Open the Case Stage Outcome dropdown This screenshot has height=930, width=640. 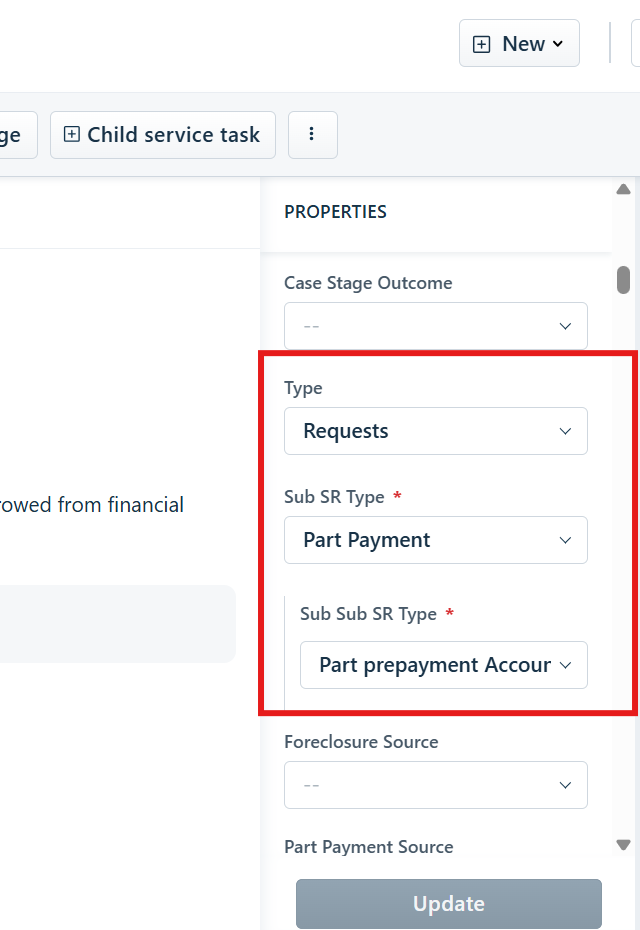tap(435, 326)
